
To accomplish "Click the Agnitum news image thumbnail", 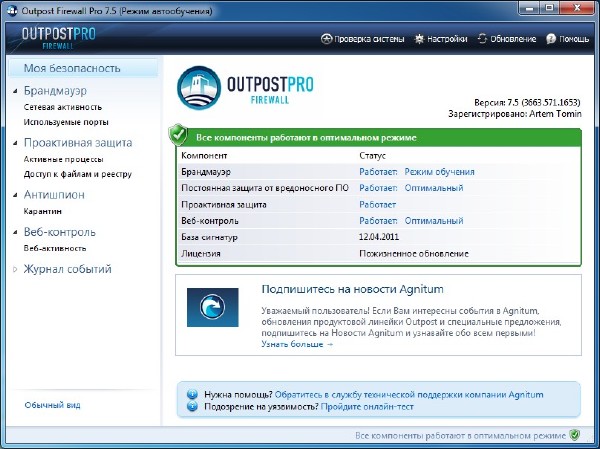I will coord(213,307).
